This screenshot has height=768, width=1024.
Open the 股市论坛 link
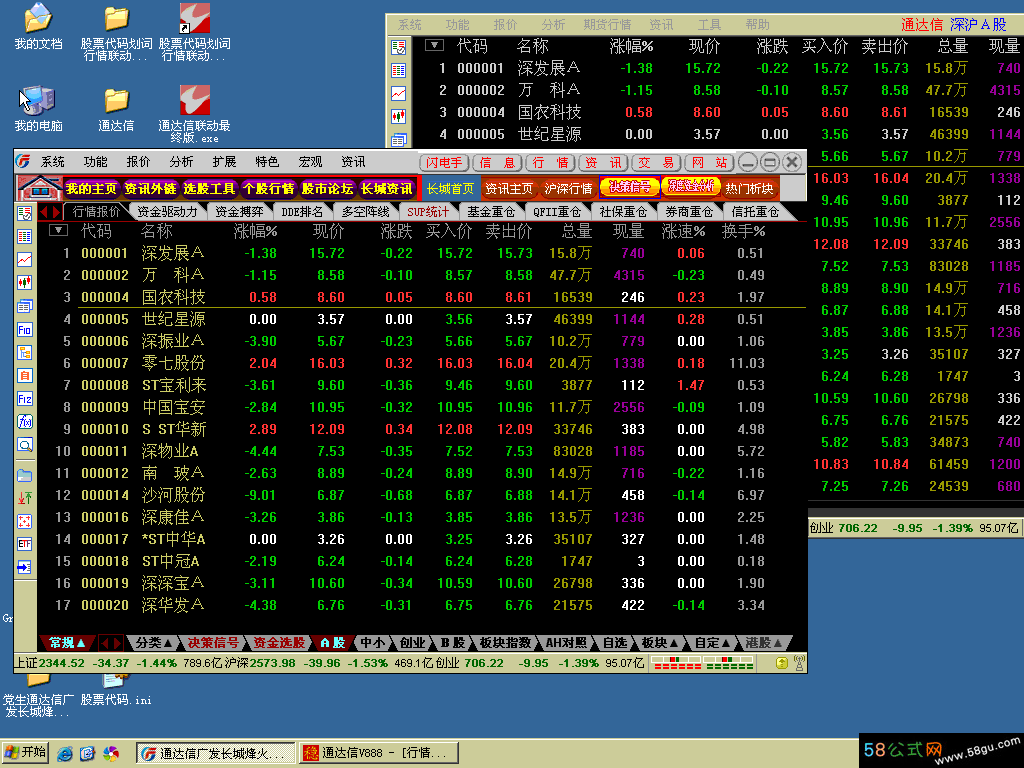tap(327, 189)
